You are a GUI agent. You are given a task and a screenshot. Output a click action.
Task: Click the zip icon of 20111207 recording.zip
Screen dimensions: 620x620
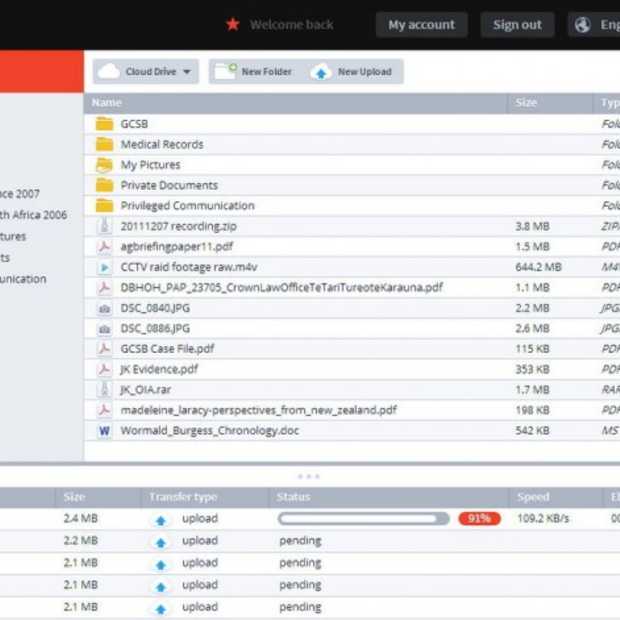tap(105, 226)
